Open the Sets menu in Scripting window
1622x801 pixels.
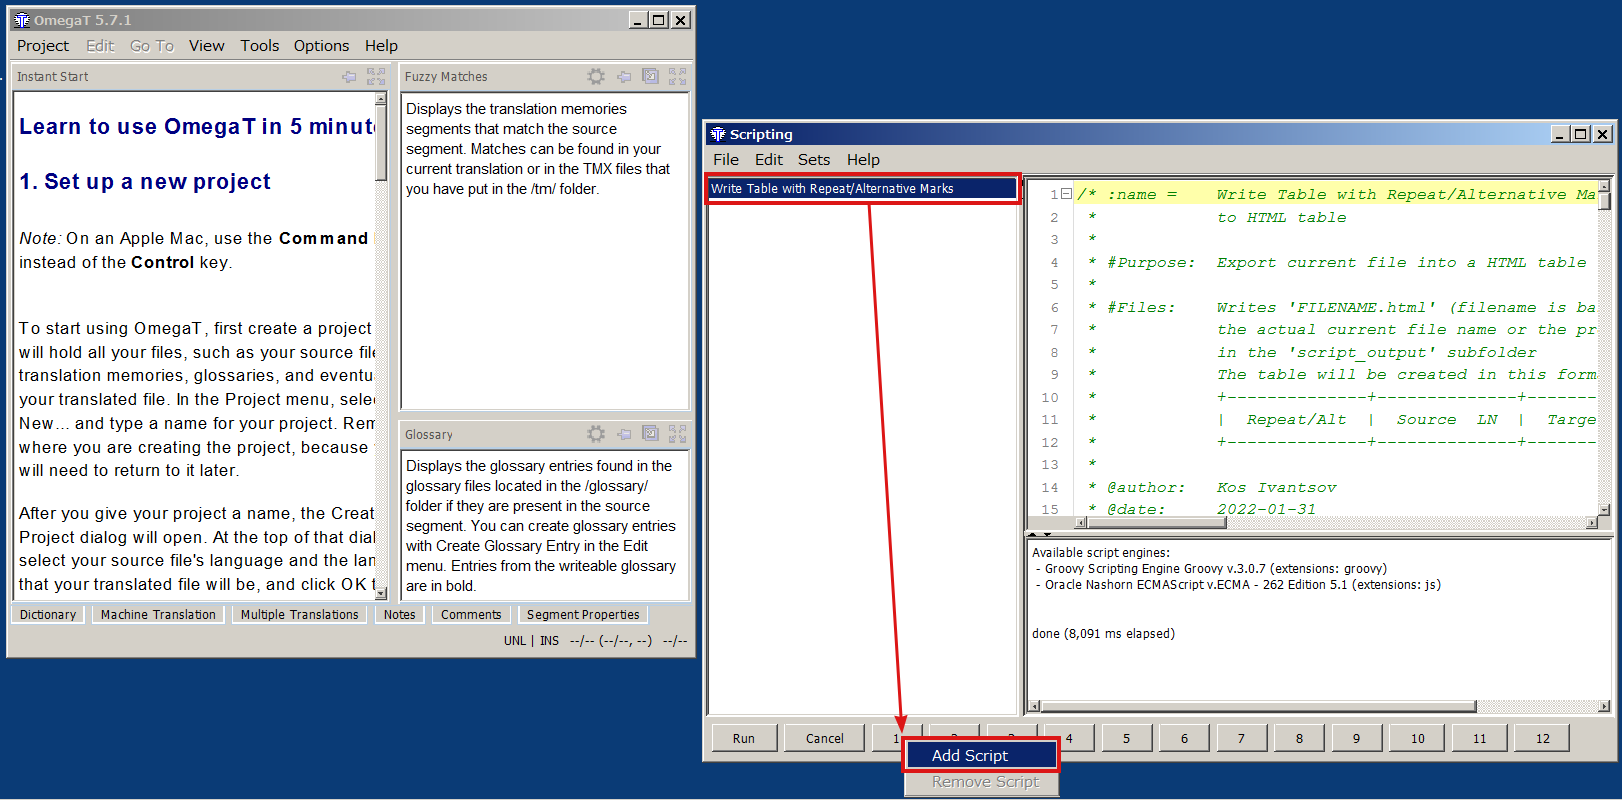pos(813,160)
